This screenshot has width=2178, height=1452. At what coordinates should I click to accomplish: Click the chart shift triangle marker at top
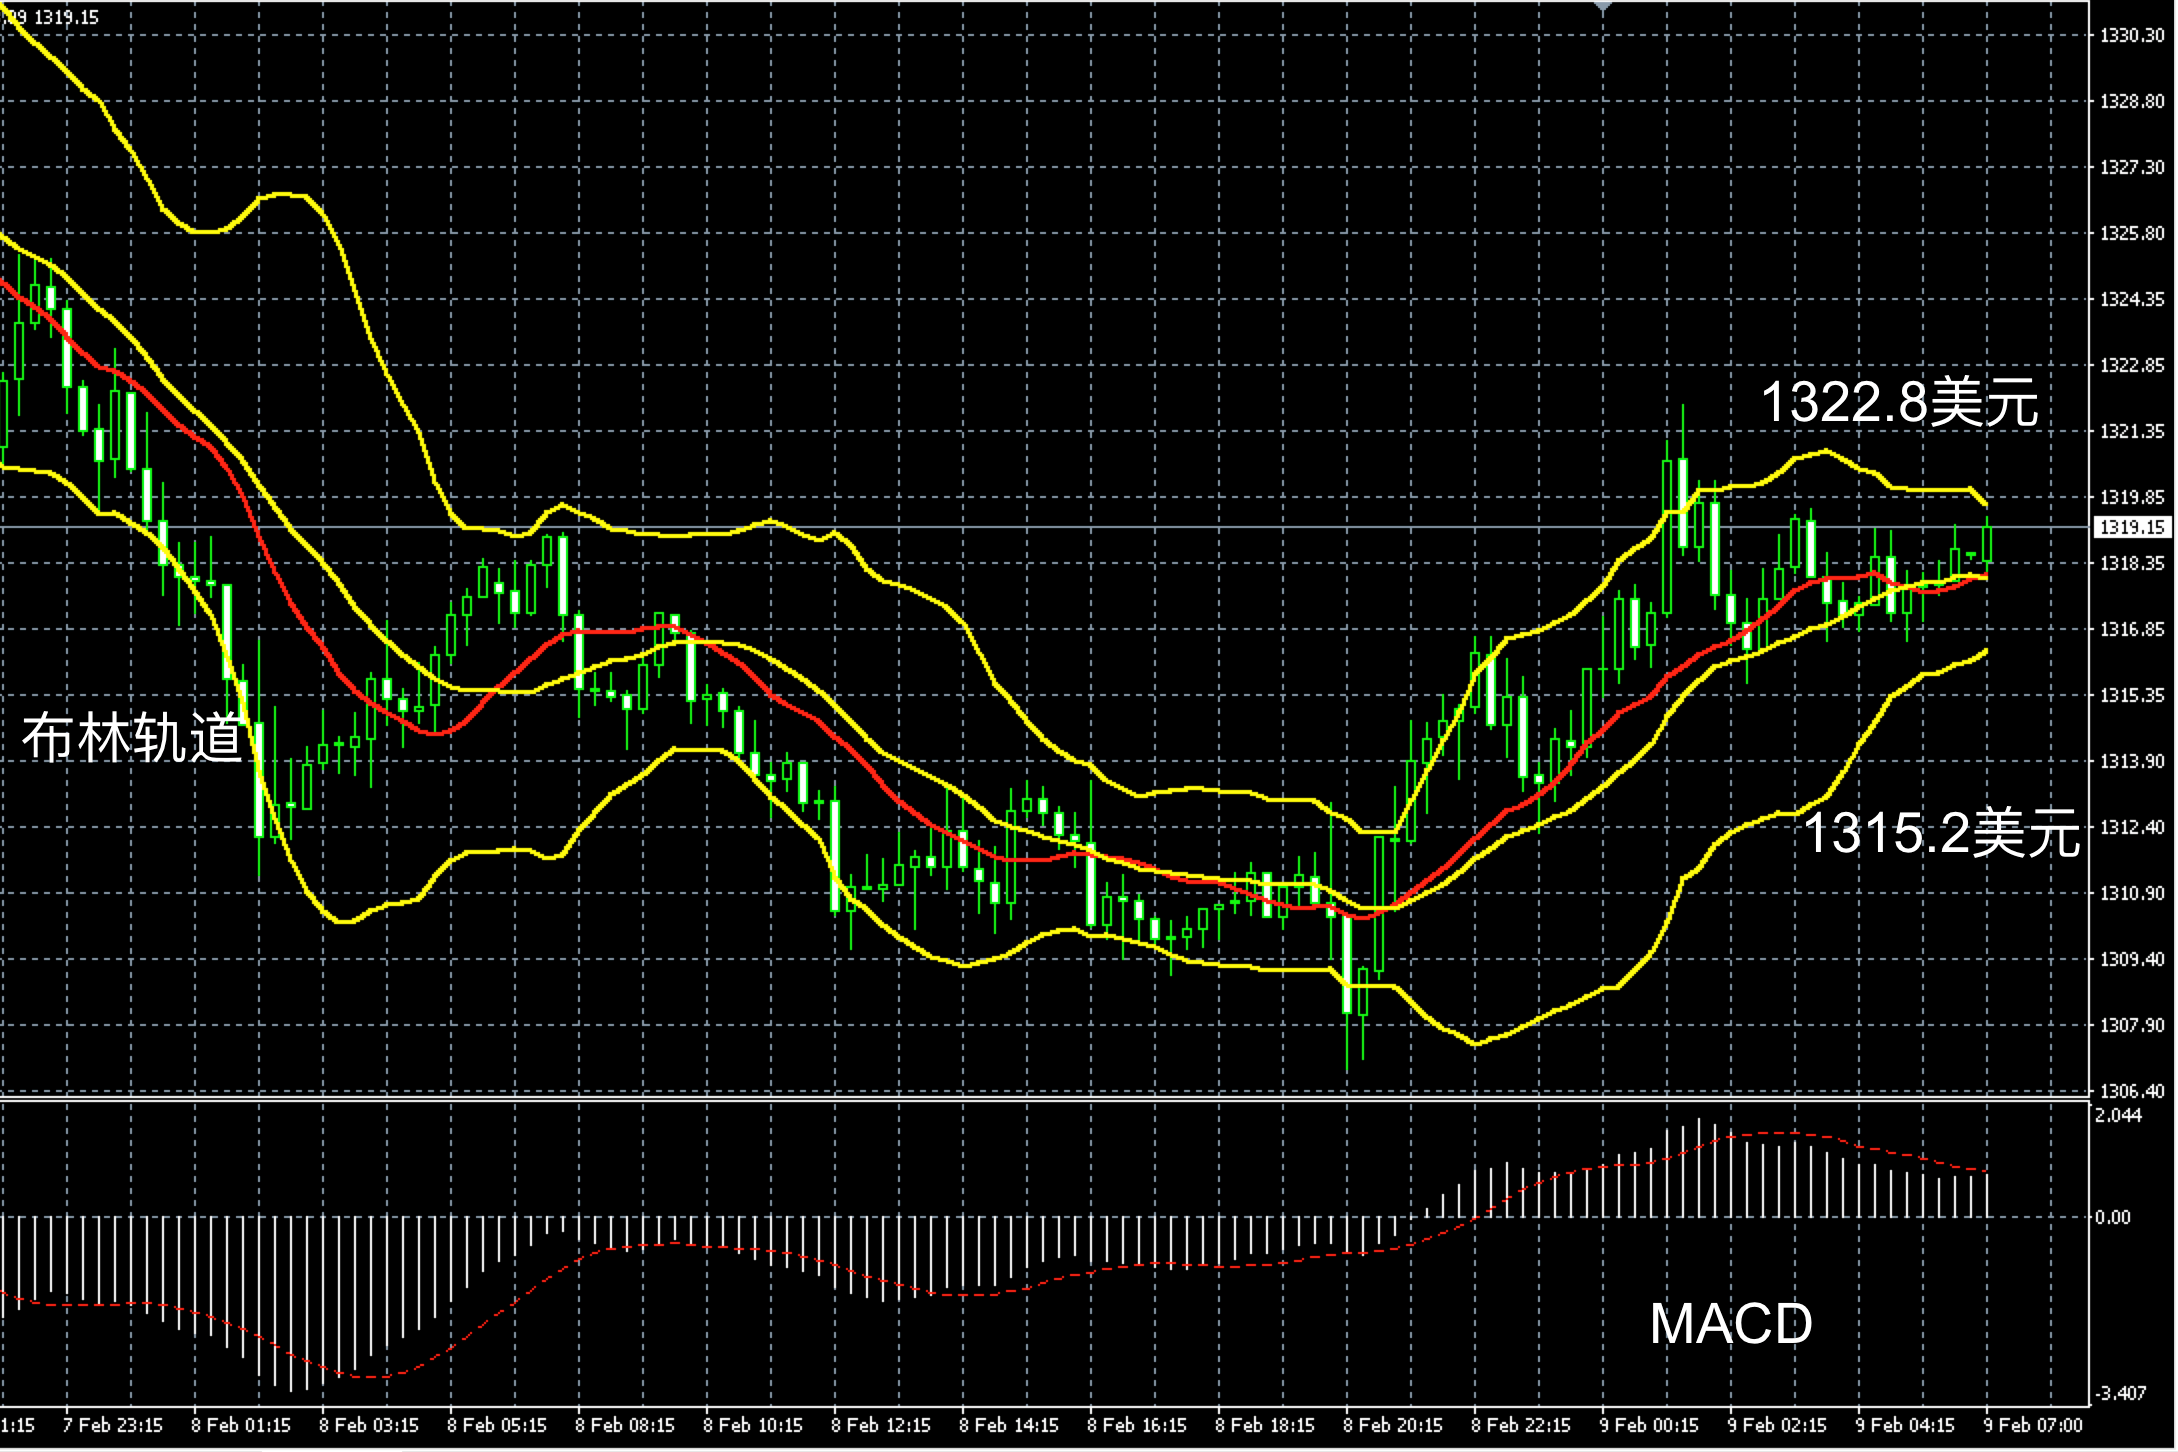pos(1603,6)
